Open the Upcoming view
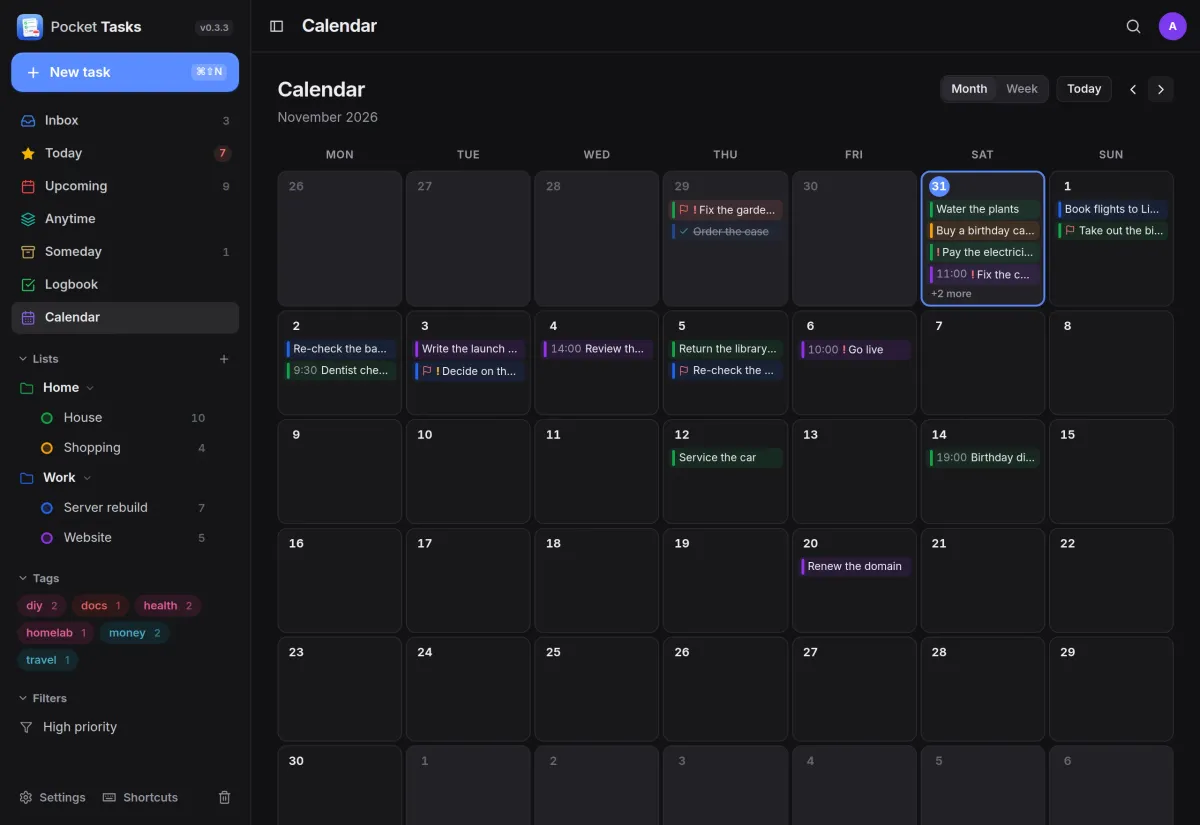Screen dimensions: 1200x825 (125, 186)
